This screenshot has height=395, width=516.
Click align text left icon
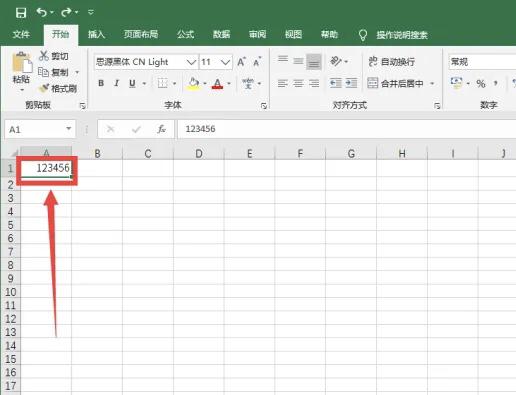tap(283, 83)
